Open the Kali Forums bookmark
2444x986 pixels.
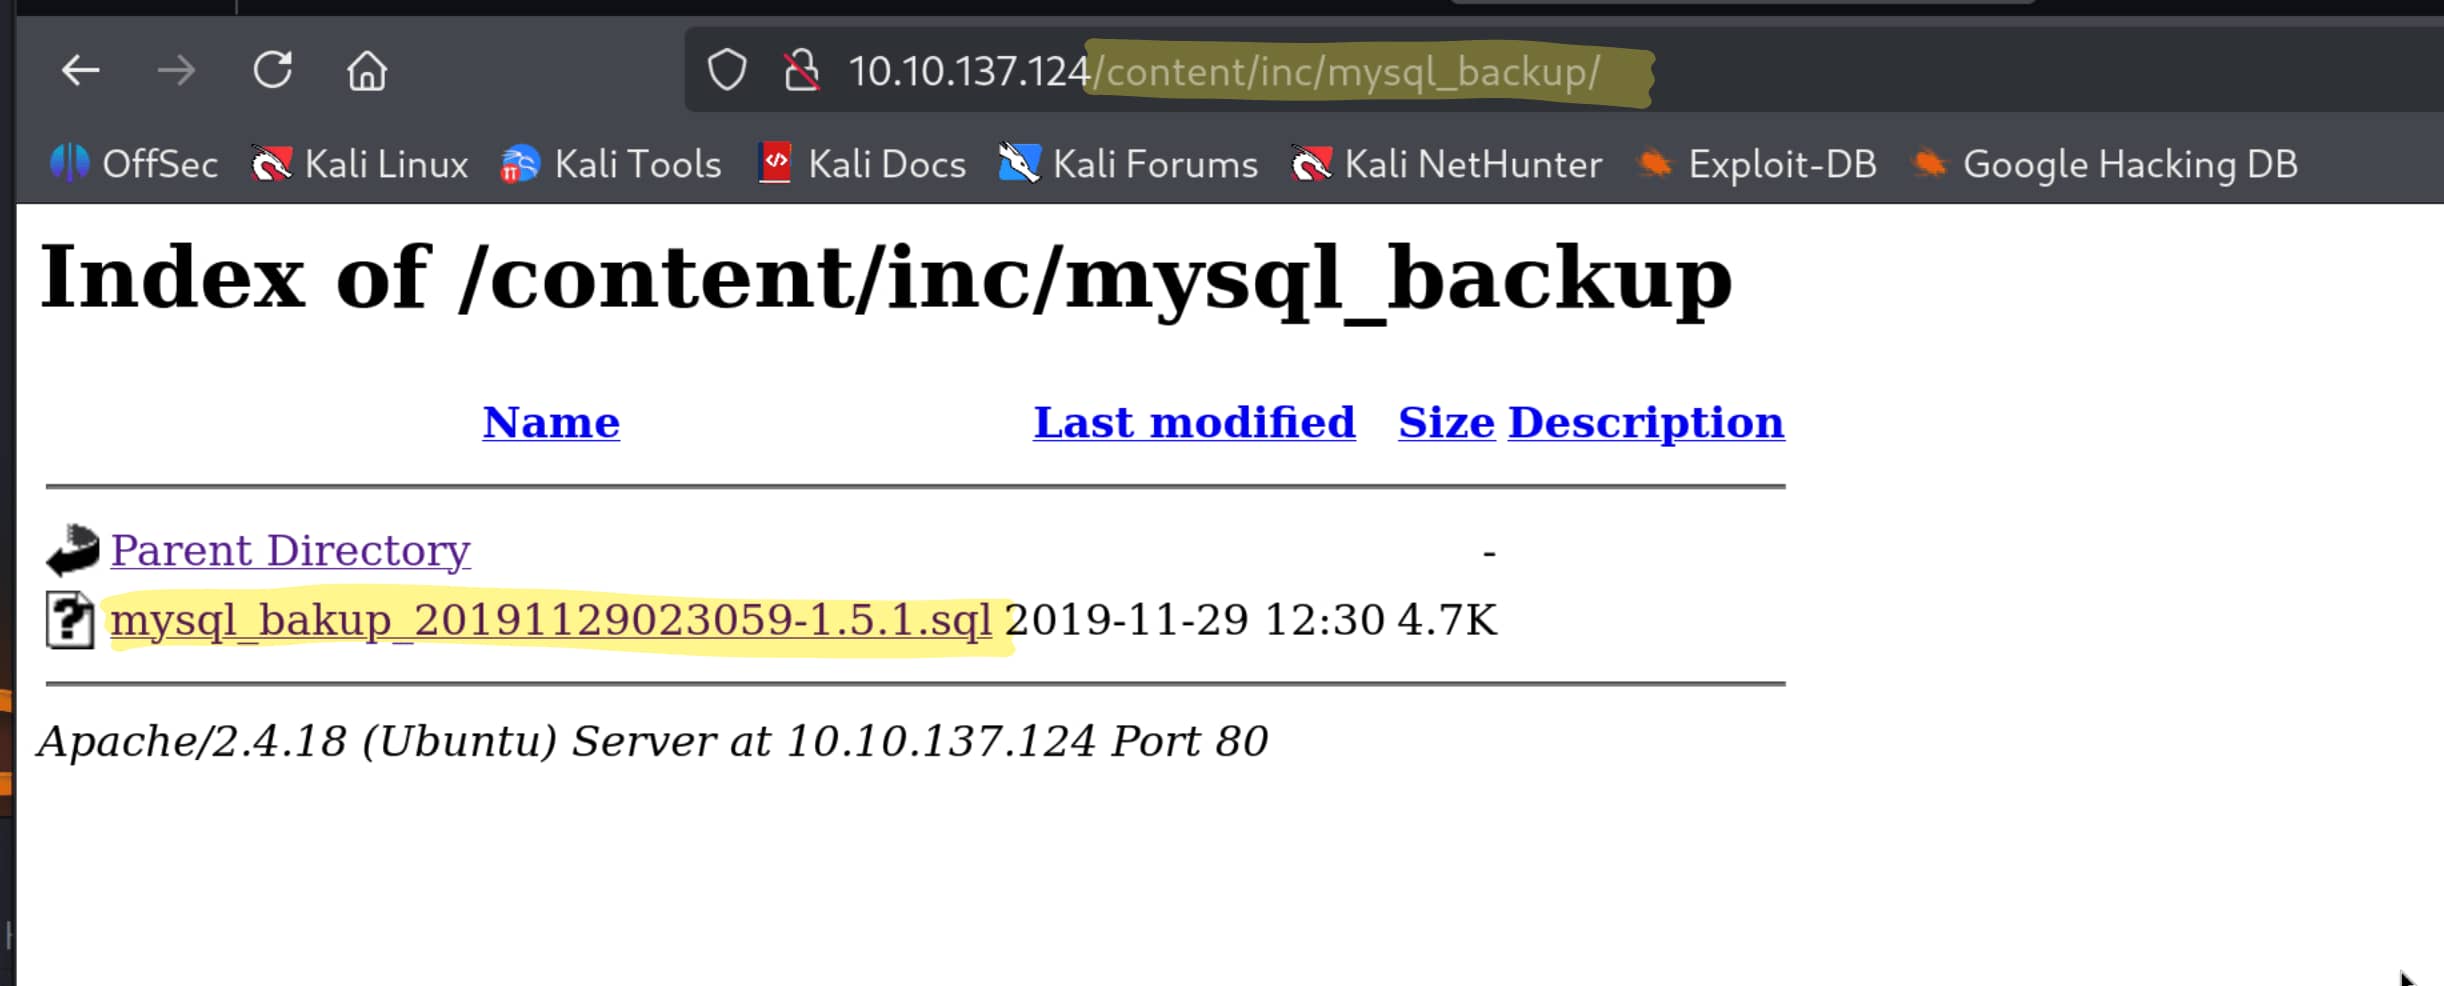click(x=1128, y=164)
